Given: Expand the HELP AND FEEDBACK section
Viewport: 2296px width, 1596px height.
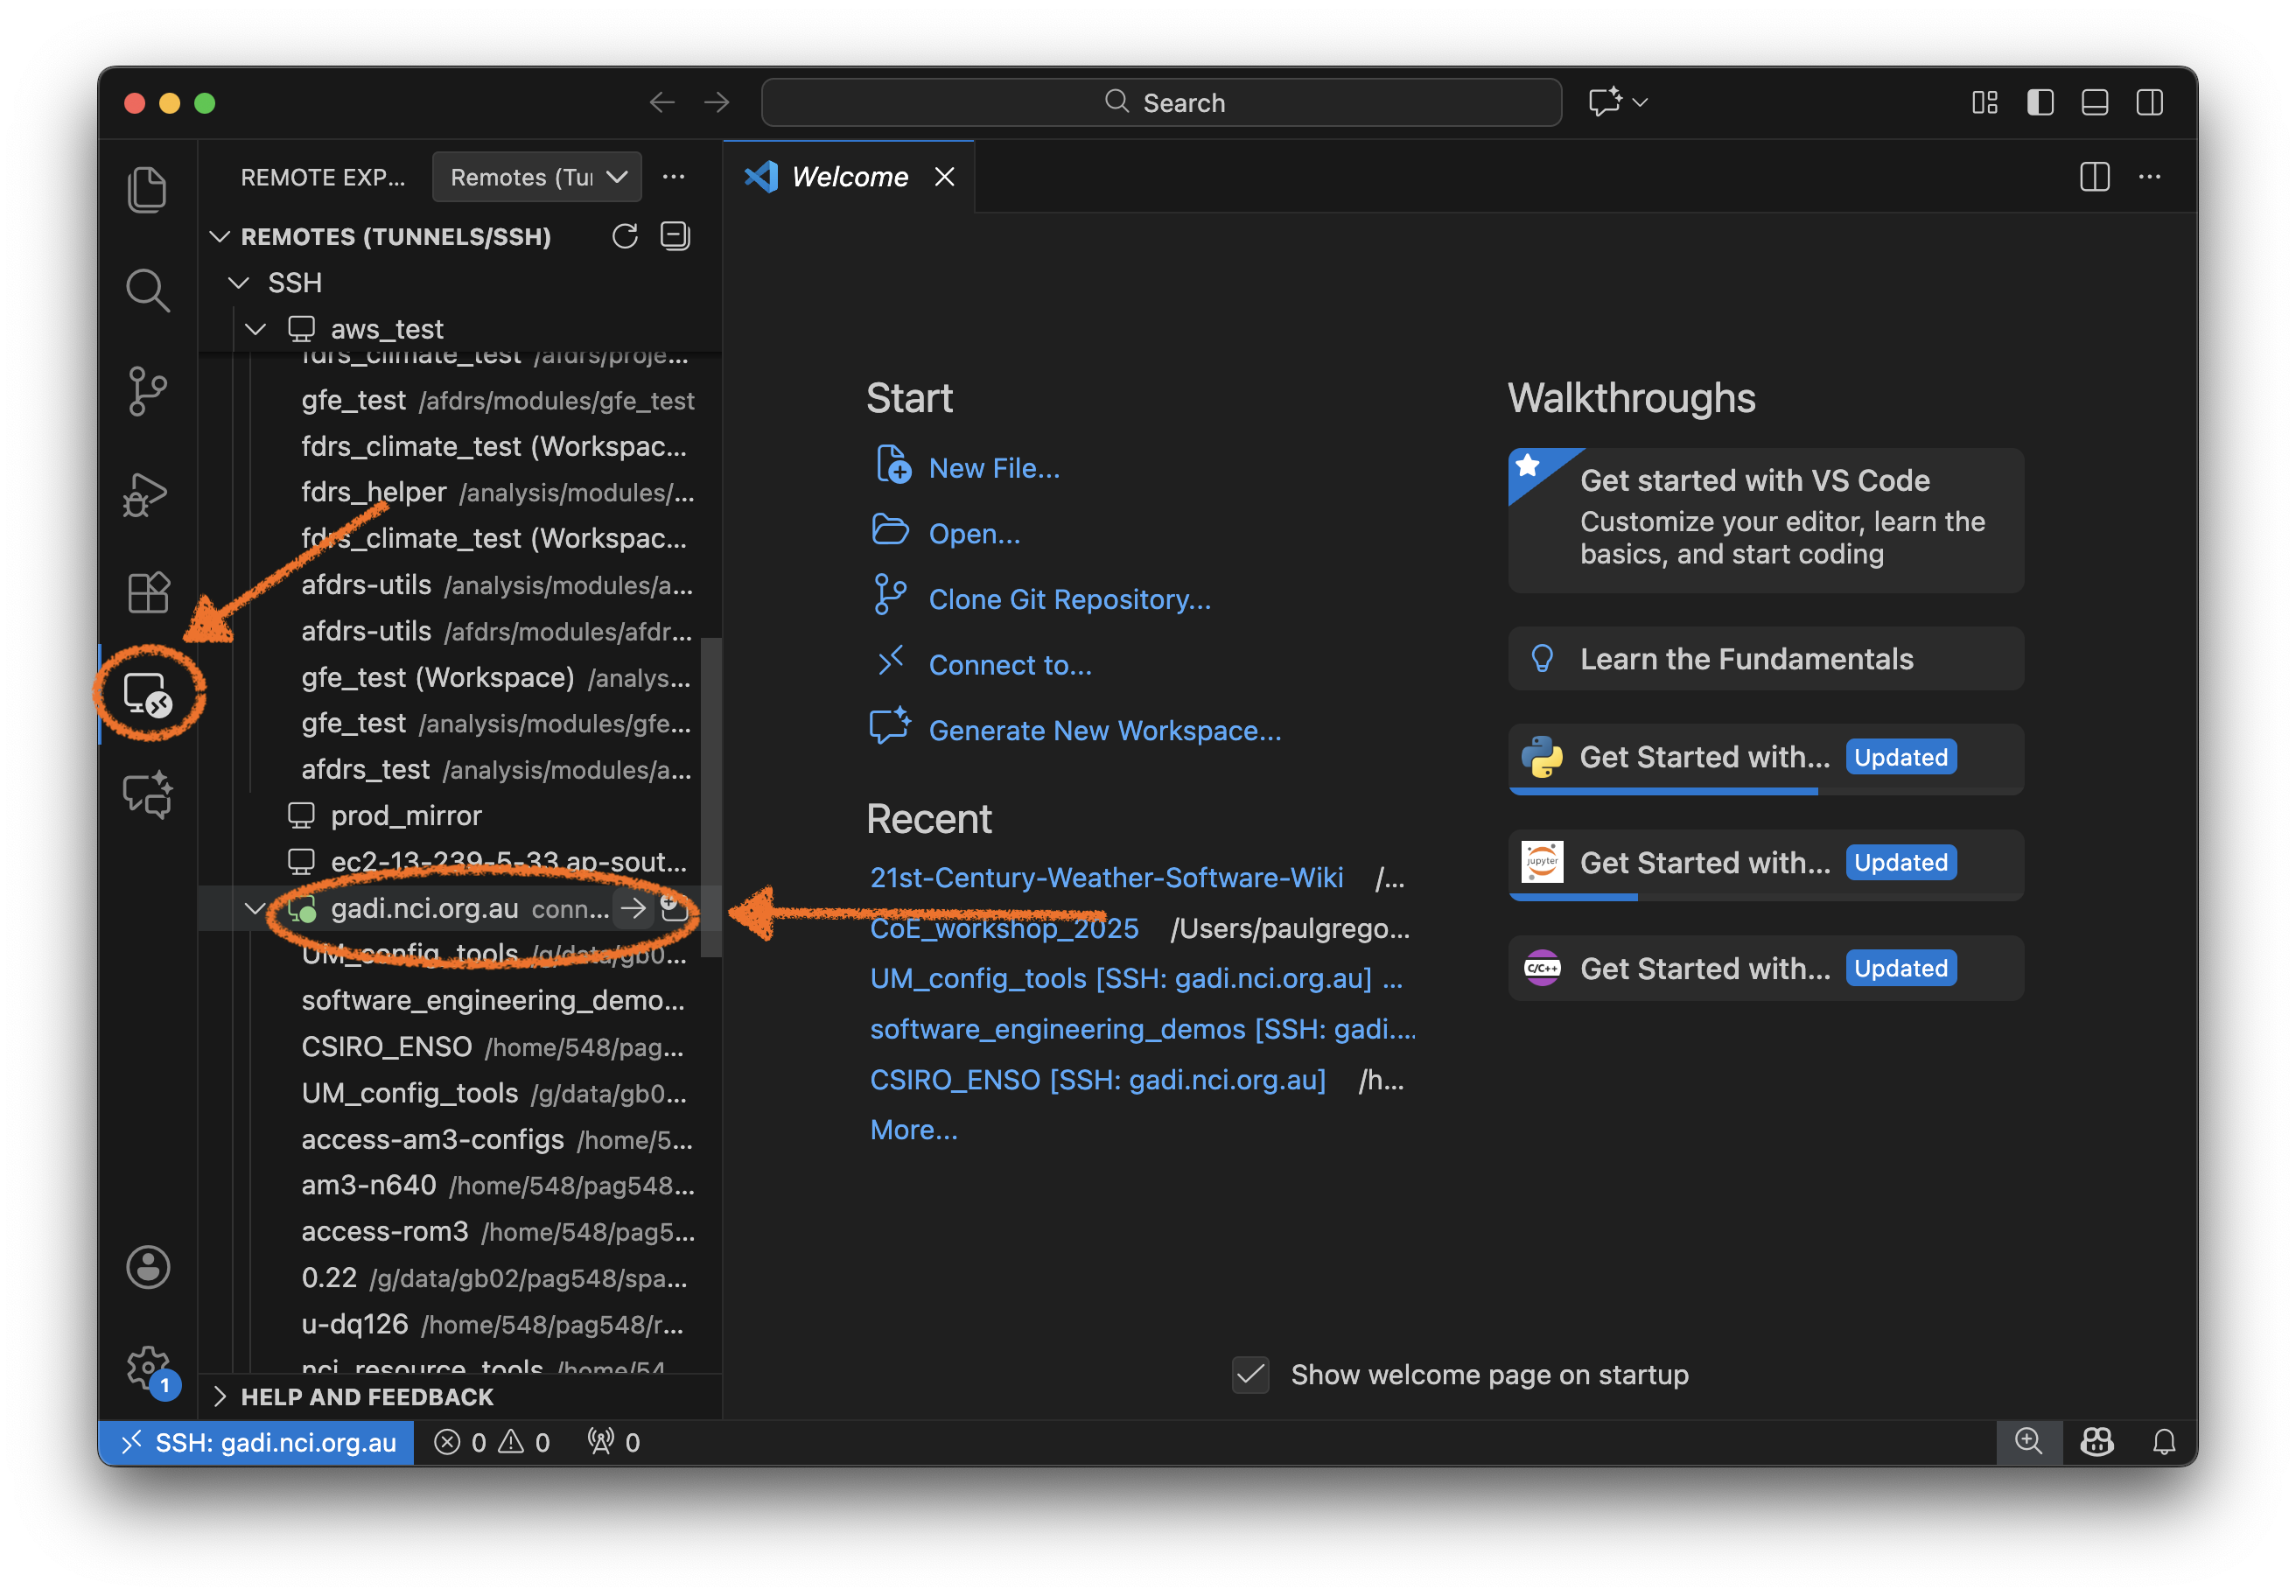Looking at the screenshot, I should pos(352,1397).
